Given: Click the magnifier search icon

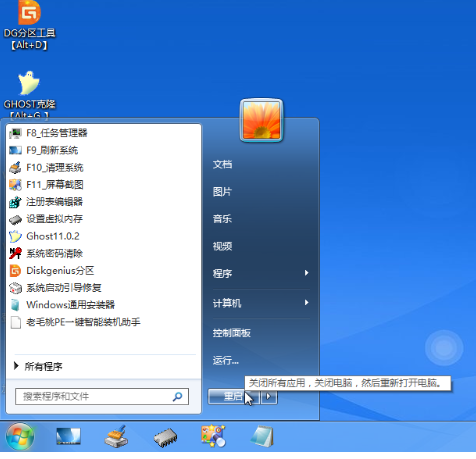Looking at the screenshot, I should point(178,397).
